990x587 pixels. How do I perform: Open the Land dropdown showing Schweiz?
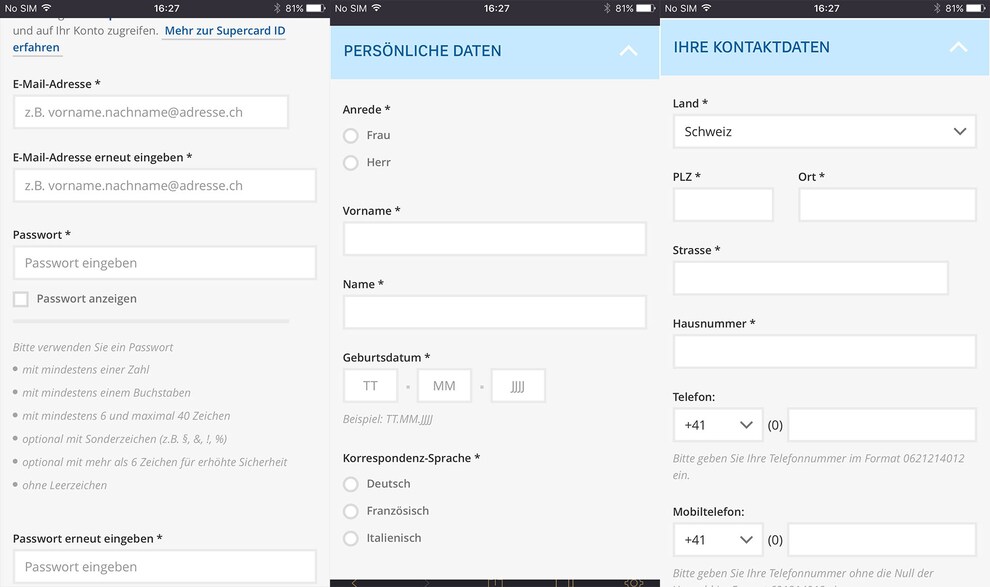825,131
